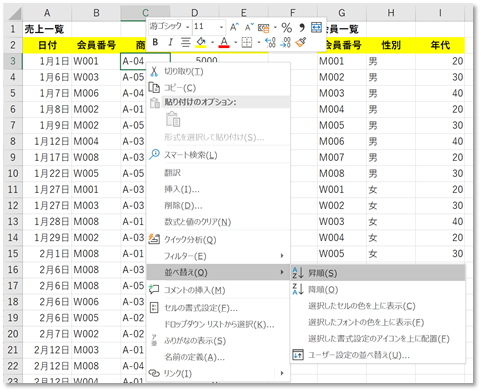The height and width of the screenshot is (392, 482).
Task: Choose 昇順(S) ascending sort
Action: tap(378, 273)
